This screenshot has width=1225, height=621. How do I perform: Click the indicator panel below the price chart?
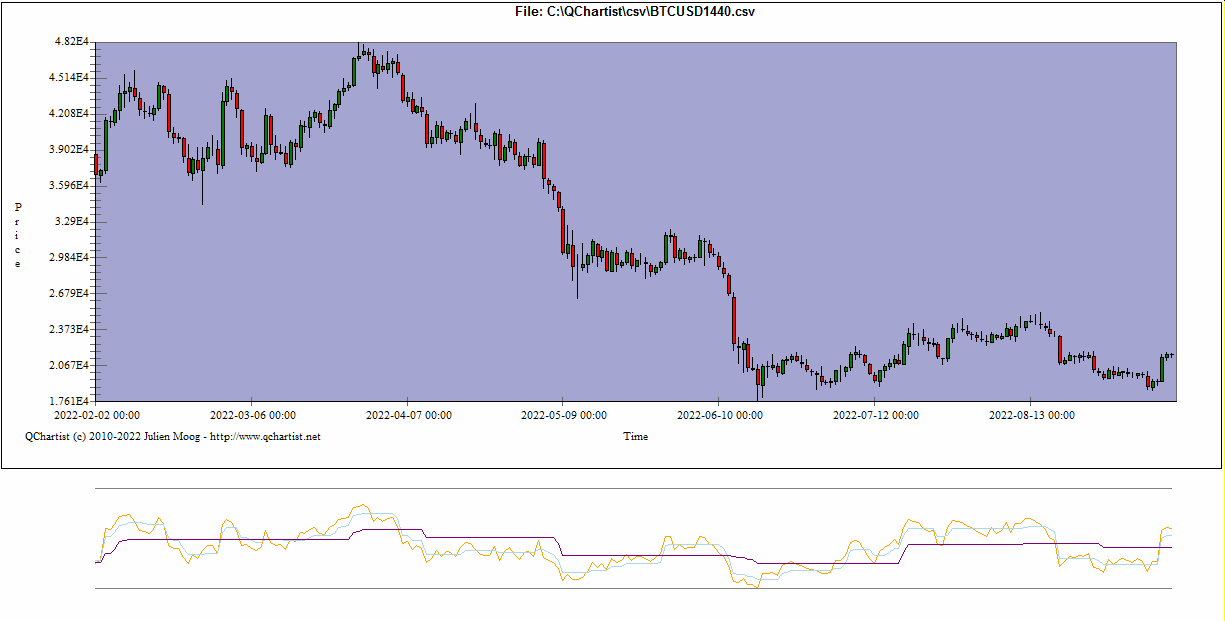point(633,539)
